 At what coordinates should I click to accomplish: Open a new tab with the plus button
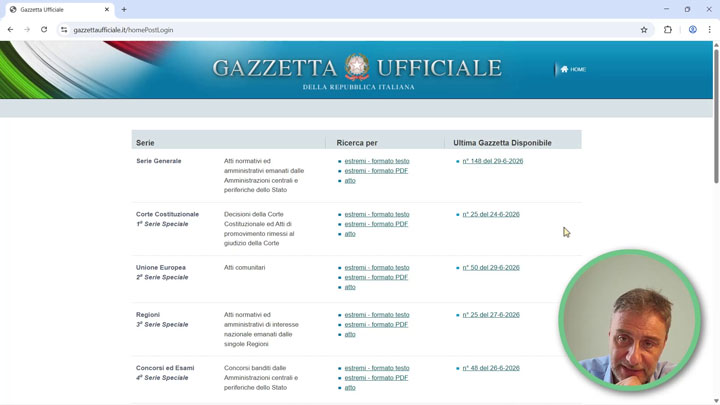(124, 9)
